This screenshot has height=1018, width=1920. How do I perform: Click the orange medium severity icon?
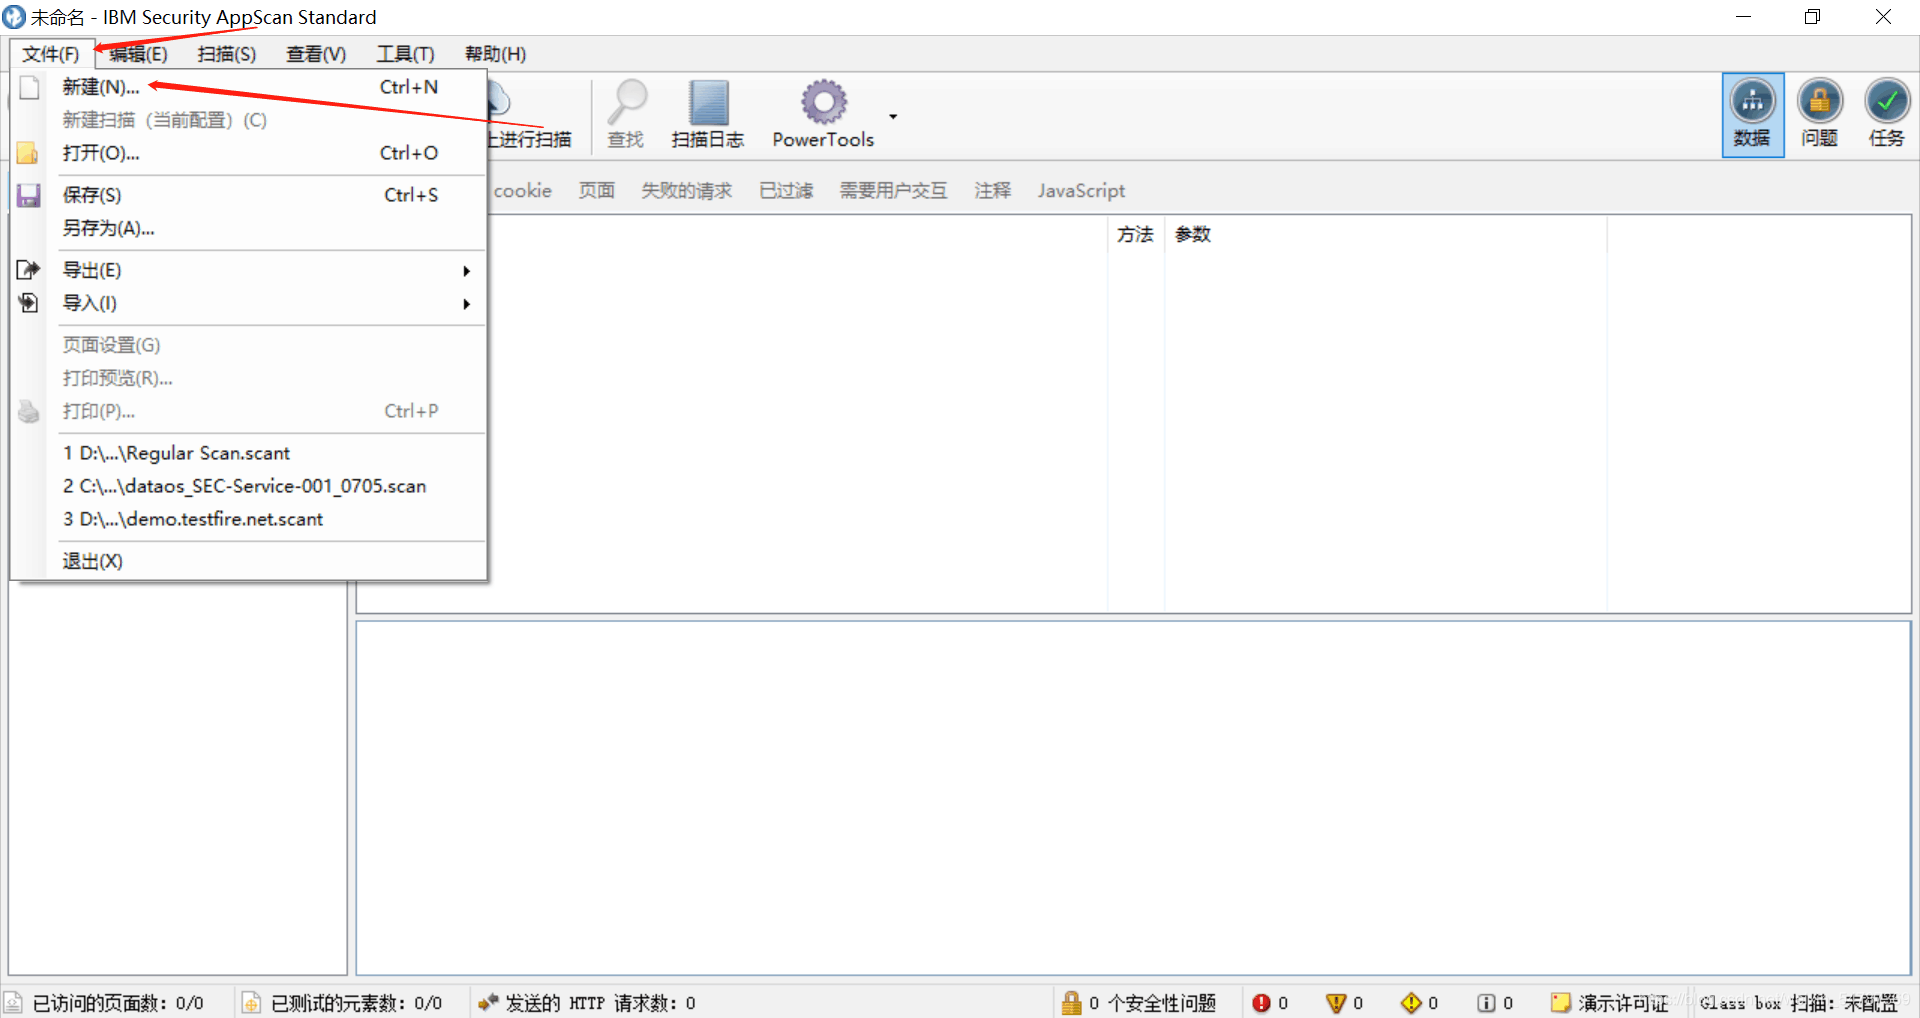[1335, 1003]
